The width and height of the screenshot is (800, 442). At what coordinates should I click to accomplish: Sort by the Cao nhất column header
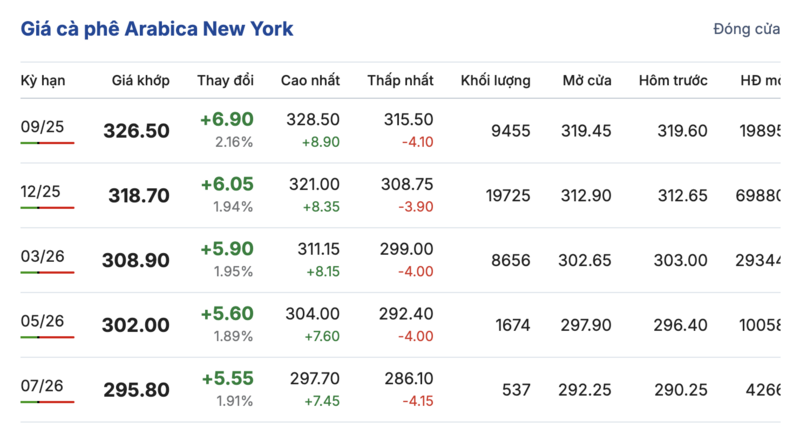[310, 80]
